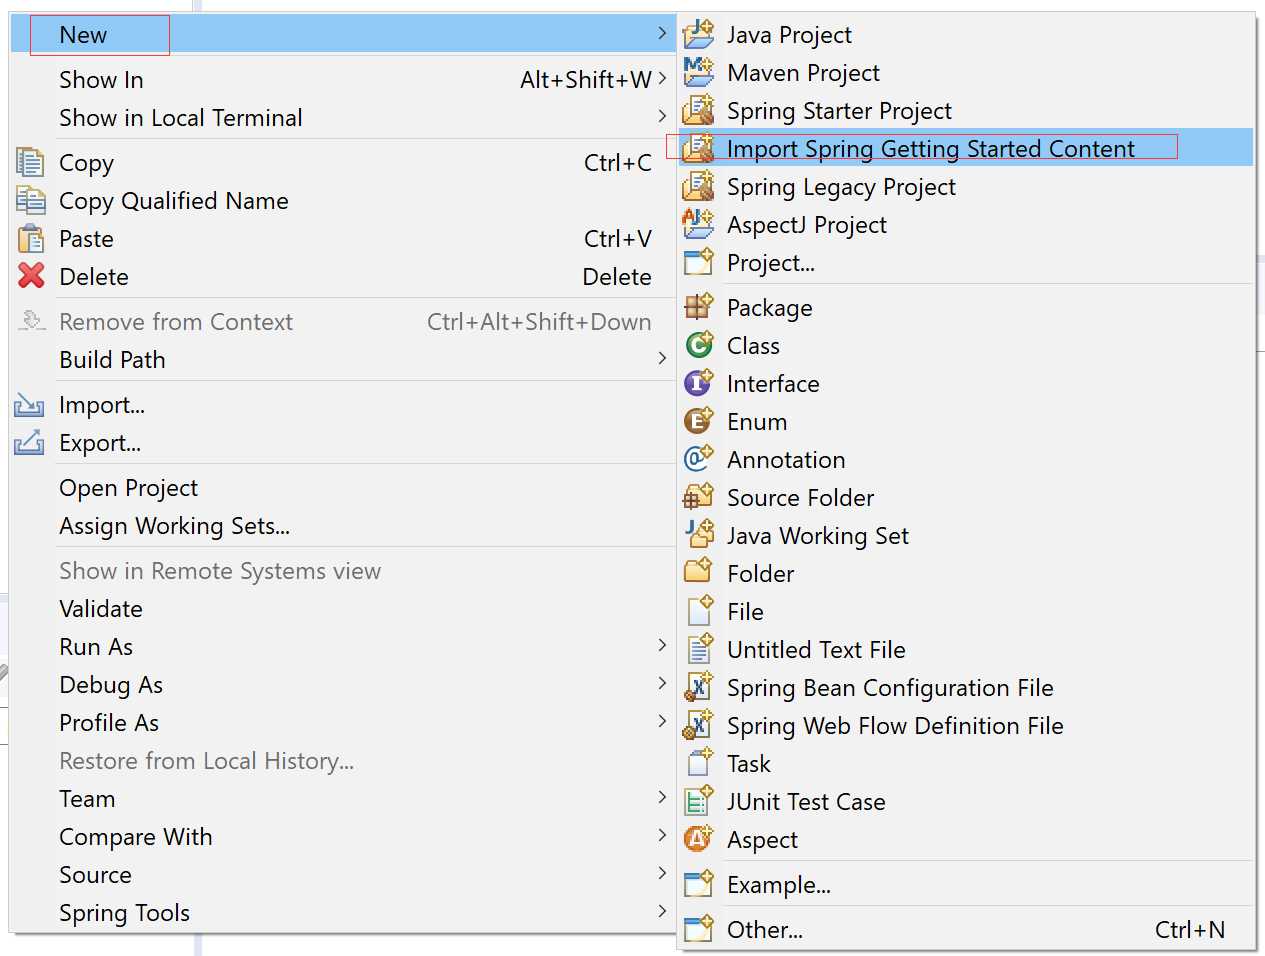The width and height of the screenshot is (1265, 956).
Task: Expand Show in Local Terminal arrow
Action: [662, 116]
